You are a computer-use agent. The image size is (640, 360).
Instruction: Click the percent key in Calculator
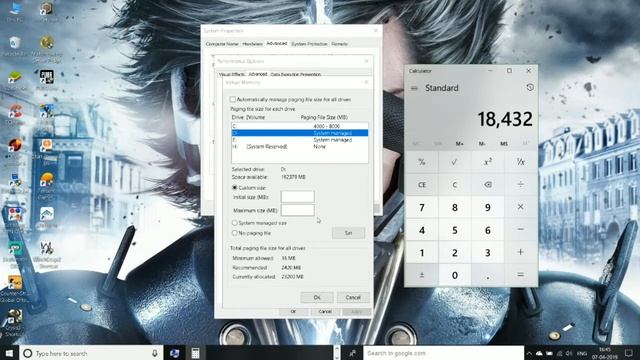tap(422, 162)
